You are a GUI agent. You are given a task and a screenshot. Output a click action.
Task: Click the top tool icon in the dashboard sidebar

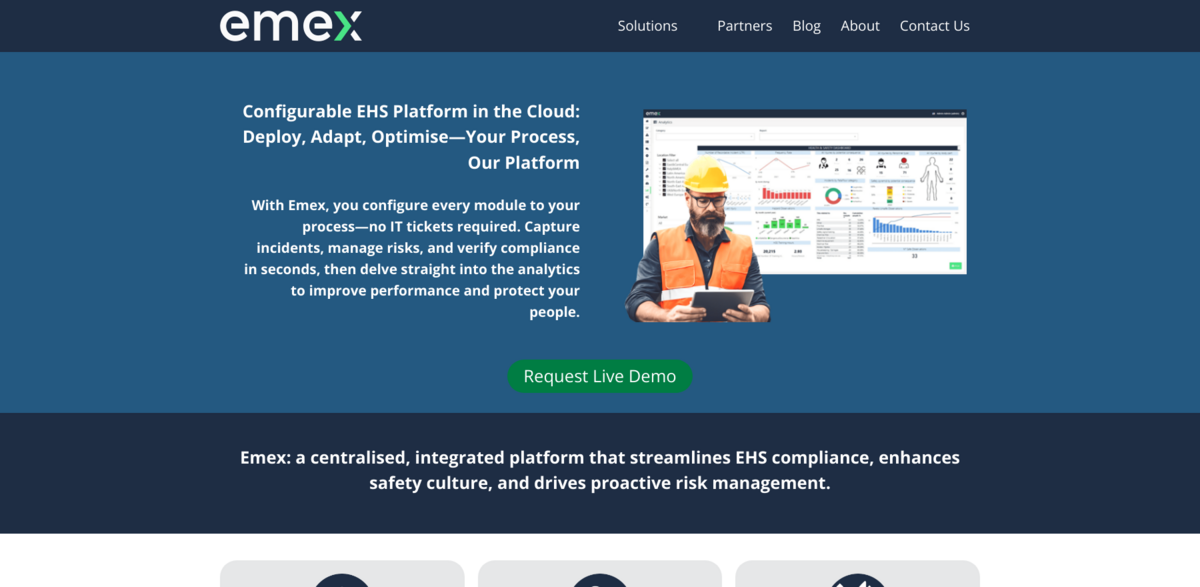click(646, 122)
